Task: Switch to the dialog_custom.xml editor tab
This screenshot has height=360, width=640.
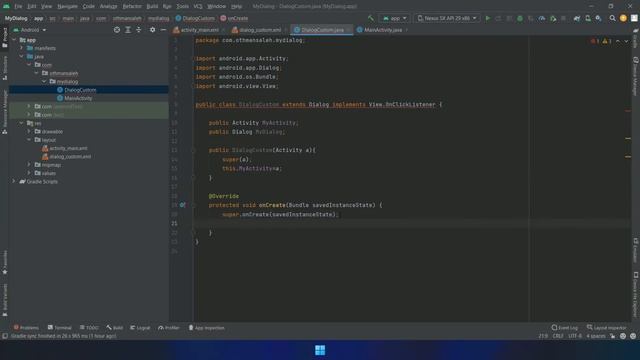Action: click(x=260, y=30)
